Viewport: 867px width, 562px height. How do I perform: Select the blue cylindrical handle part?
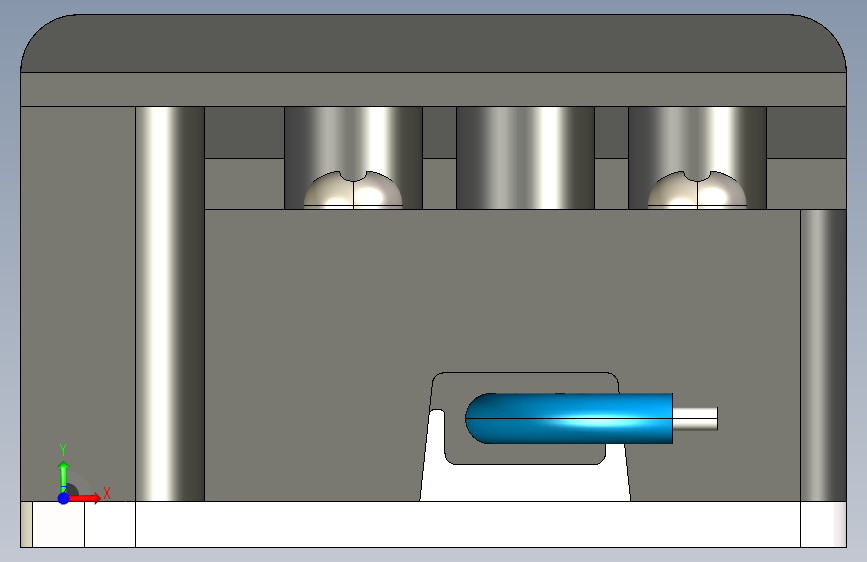click(570, 418)
